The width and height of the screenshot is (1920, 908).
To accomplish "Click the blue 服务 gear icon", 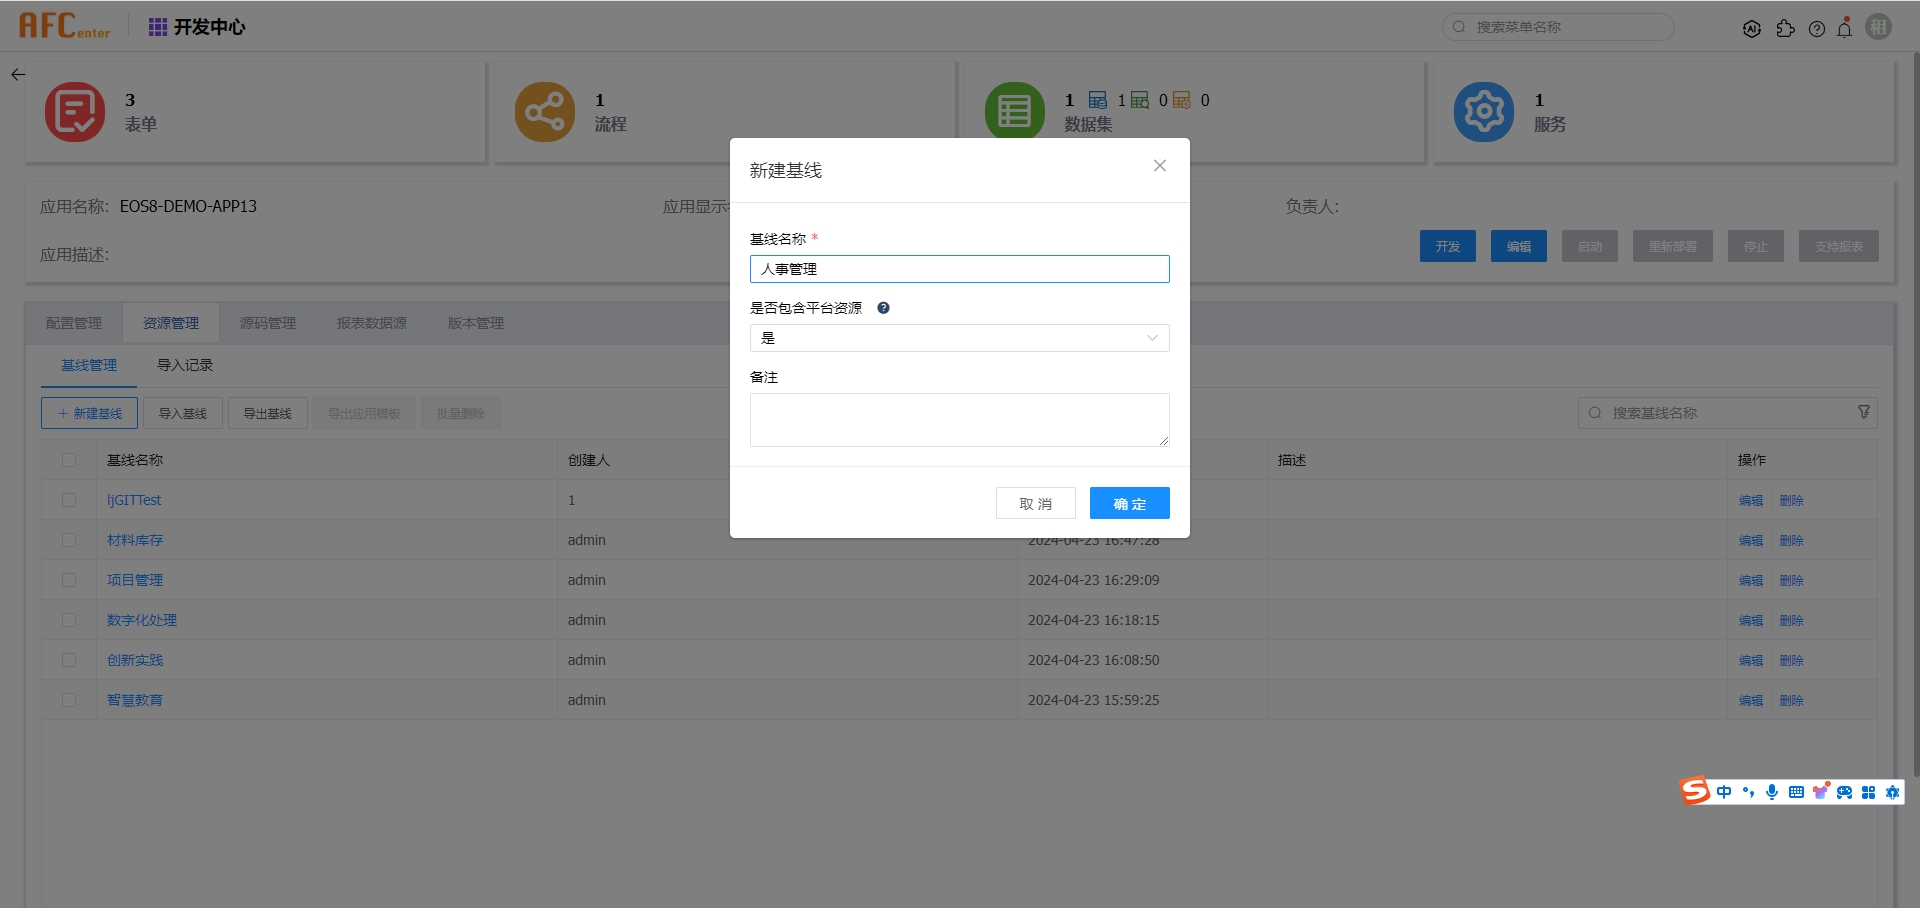I will [x=1483, y=112].
